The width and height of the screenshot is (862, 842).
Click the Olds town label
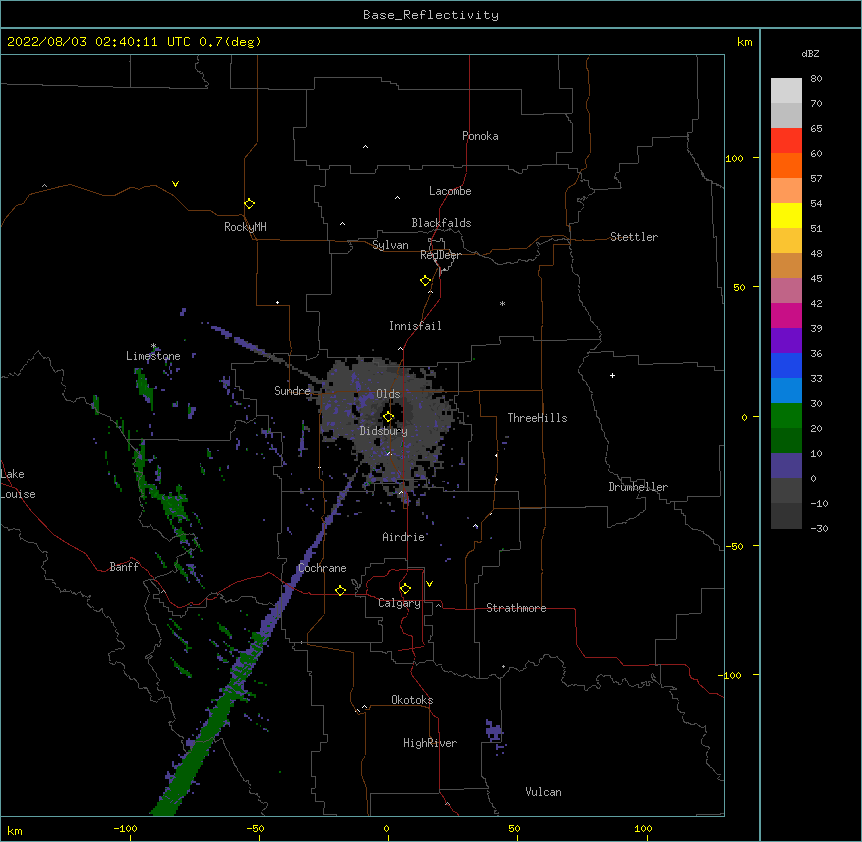[388, 394]
